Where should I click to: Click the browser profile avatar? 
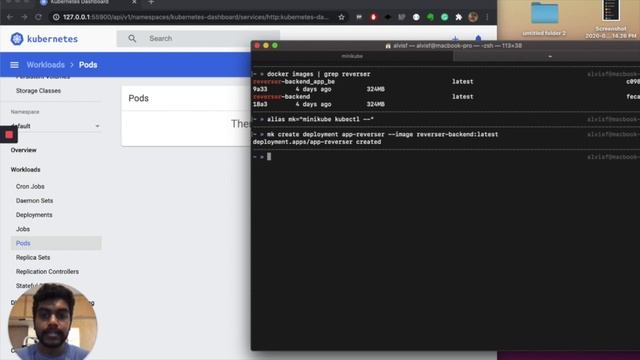pyautogui.click(x=473, y=17)
